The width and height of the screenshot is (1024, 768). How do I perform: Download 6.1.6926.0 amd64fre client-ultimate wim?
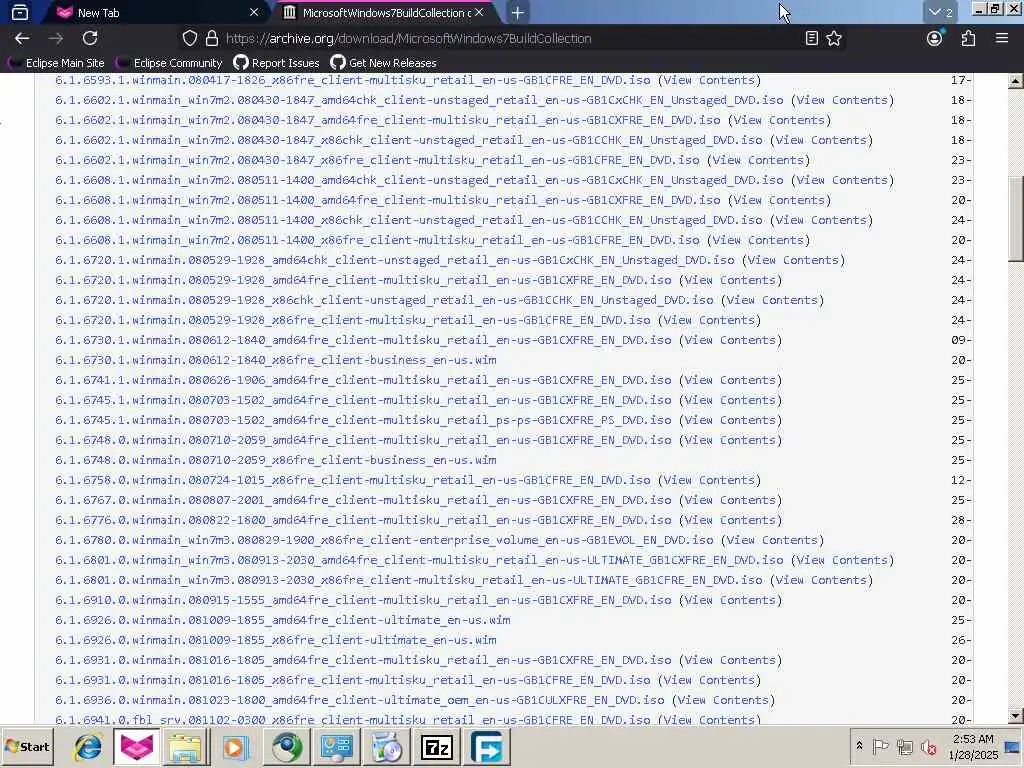click(x=283, y=620)
